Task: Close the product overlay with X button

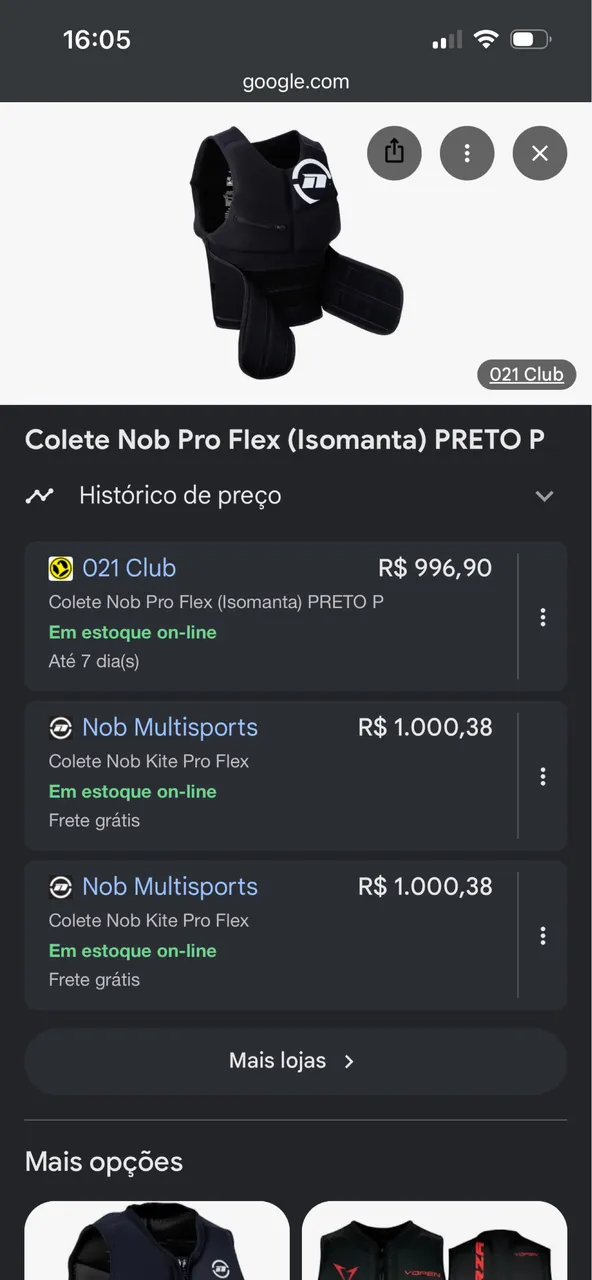Action: pyautogui.click(x=540, y=153)
